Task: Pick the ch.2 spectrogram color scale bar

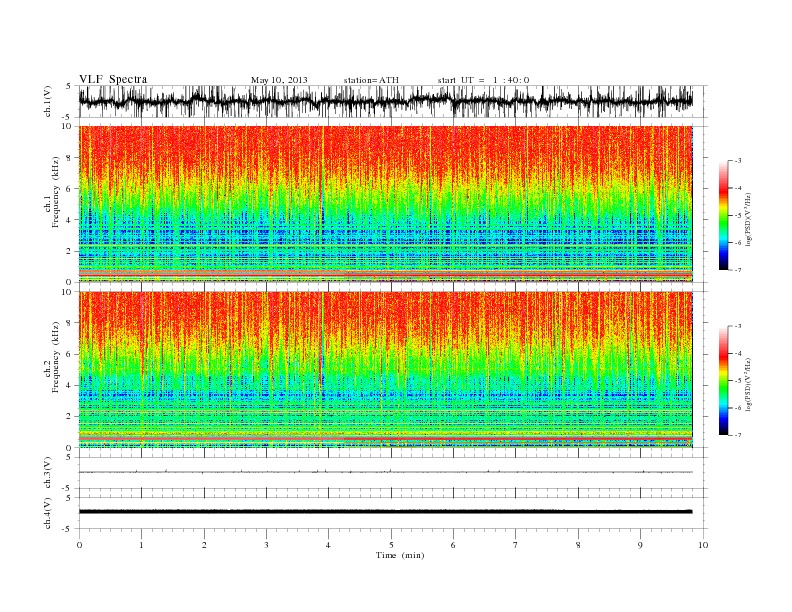Action: pyautogui.click(x=723, y=381)
